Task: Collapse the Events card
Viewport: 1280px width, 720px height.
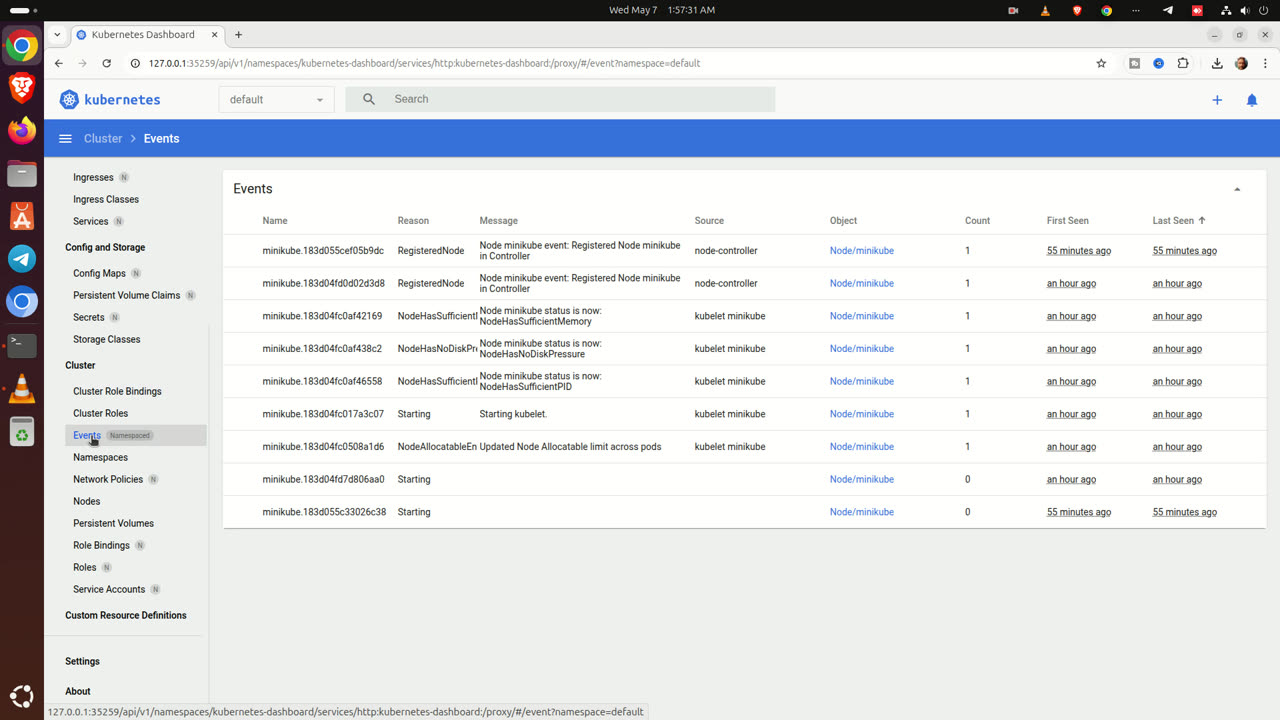Action: coord(1237,189)
